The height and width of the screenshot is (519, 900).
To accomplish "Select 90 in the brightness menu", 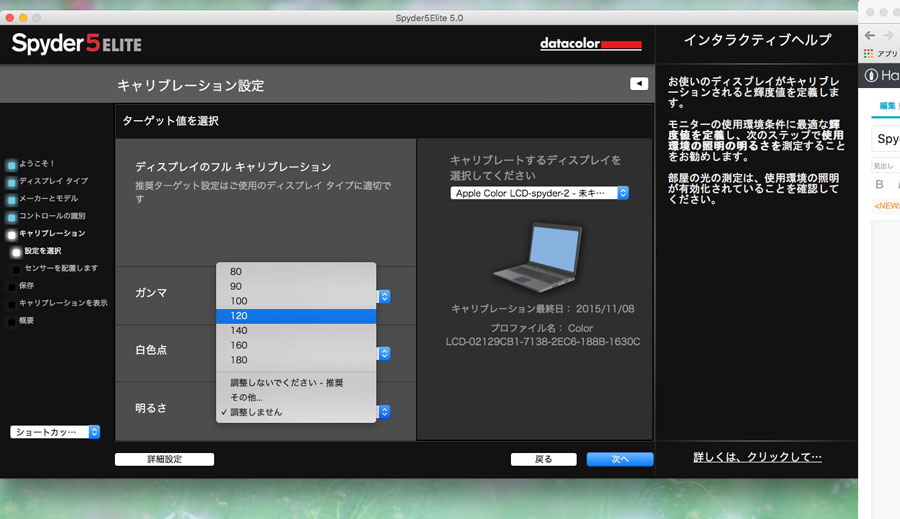I will point(296,286).
